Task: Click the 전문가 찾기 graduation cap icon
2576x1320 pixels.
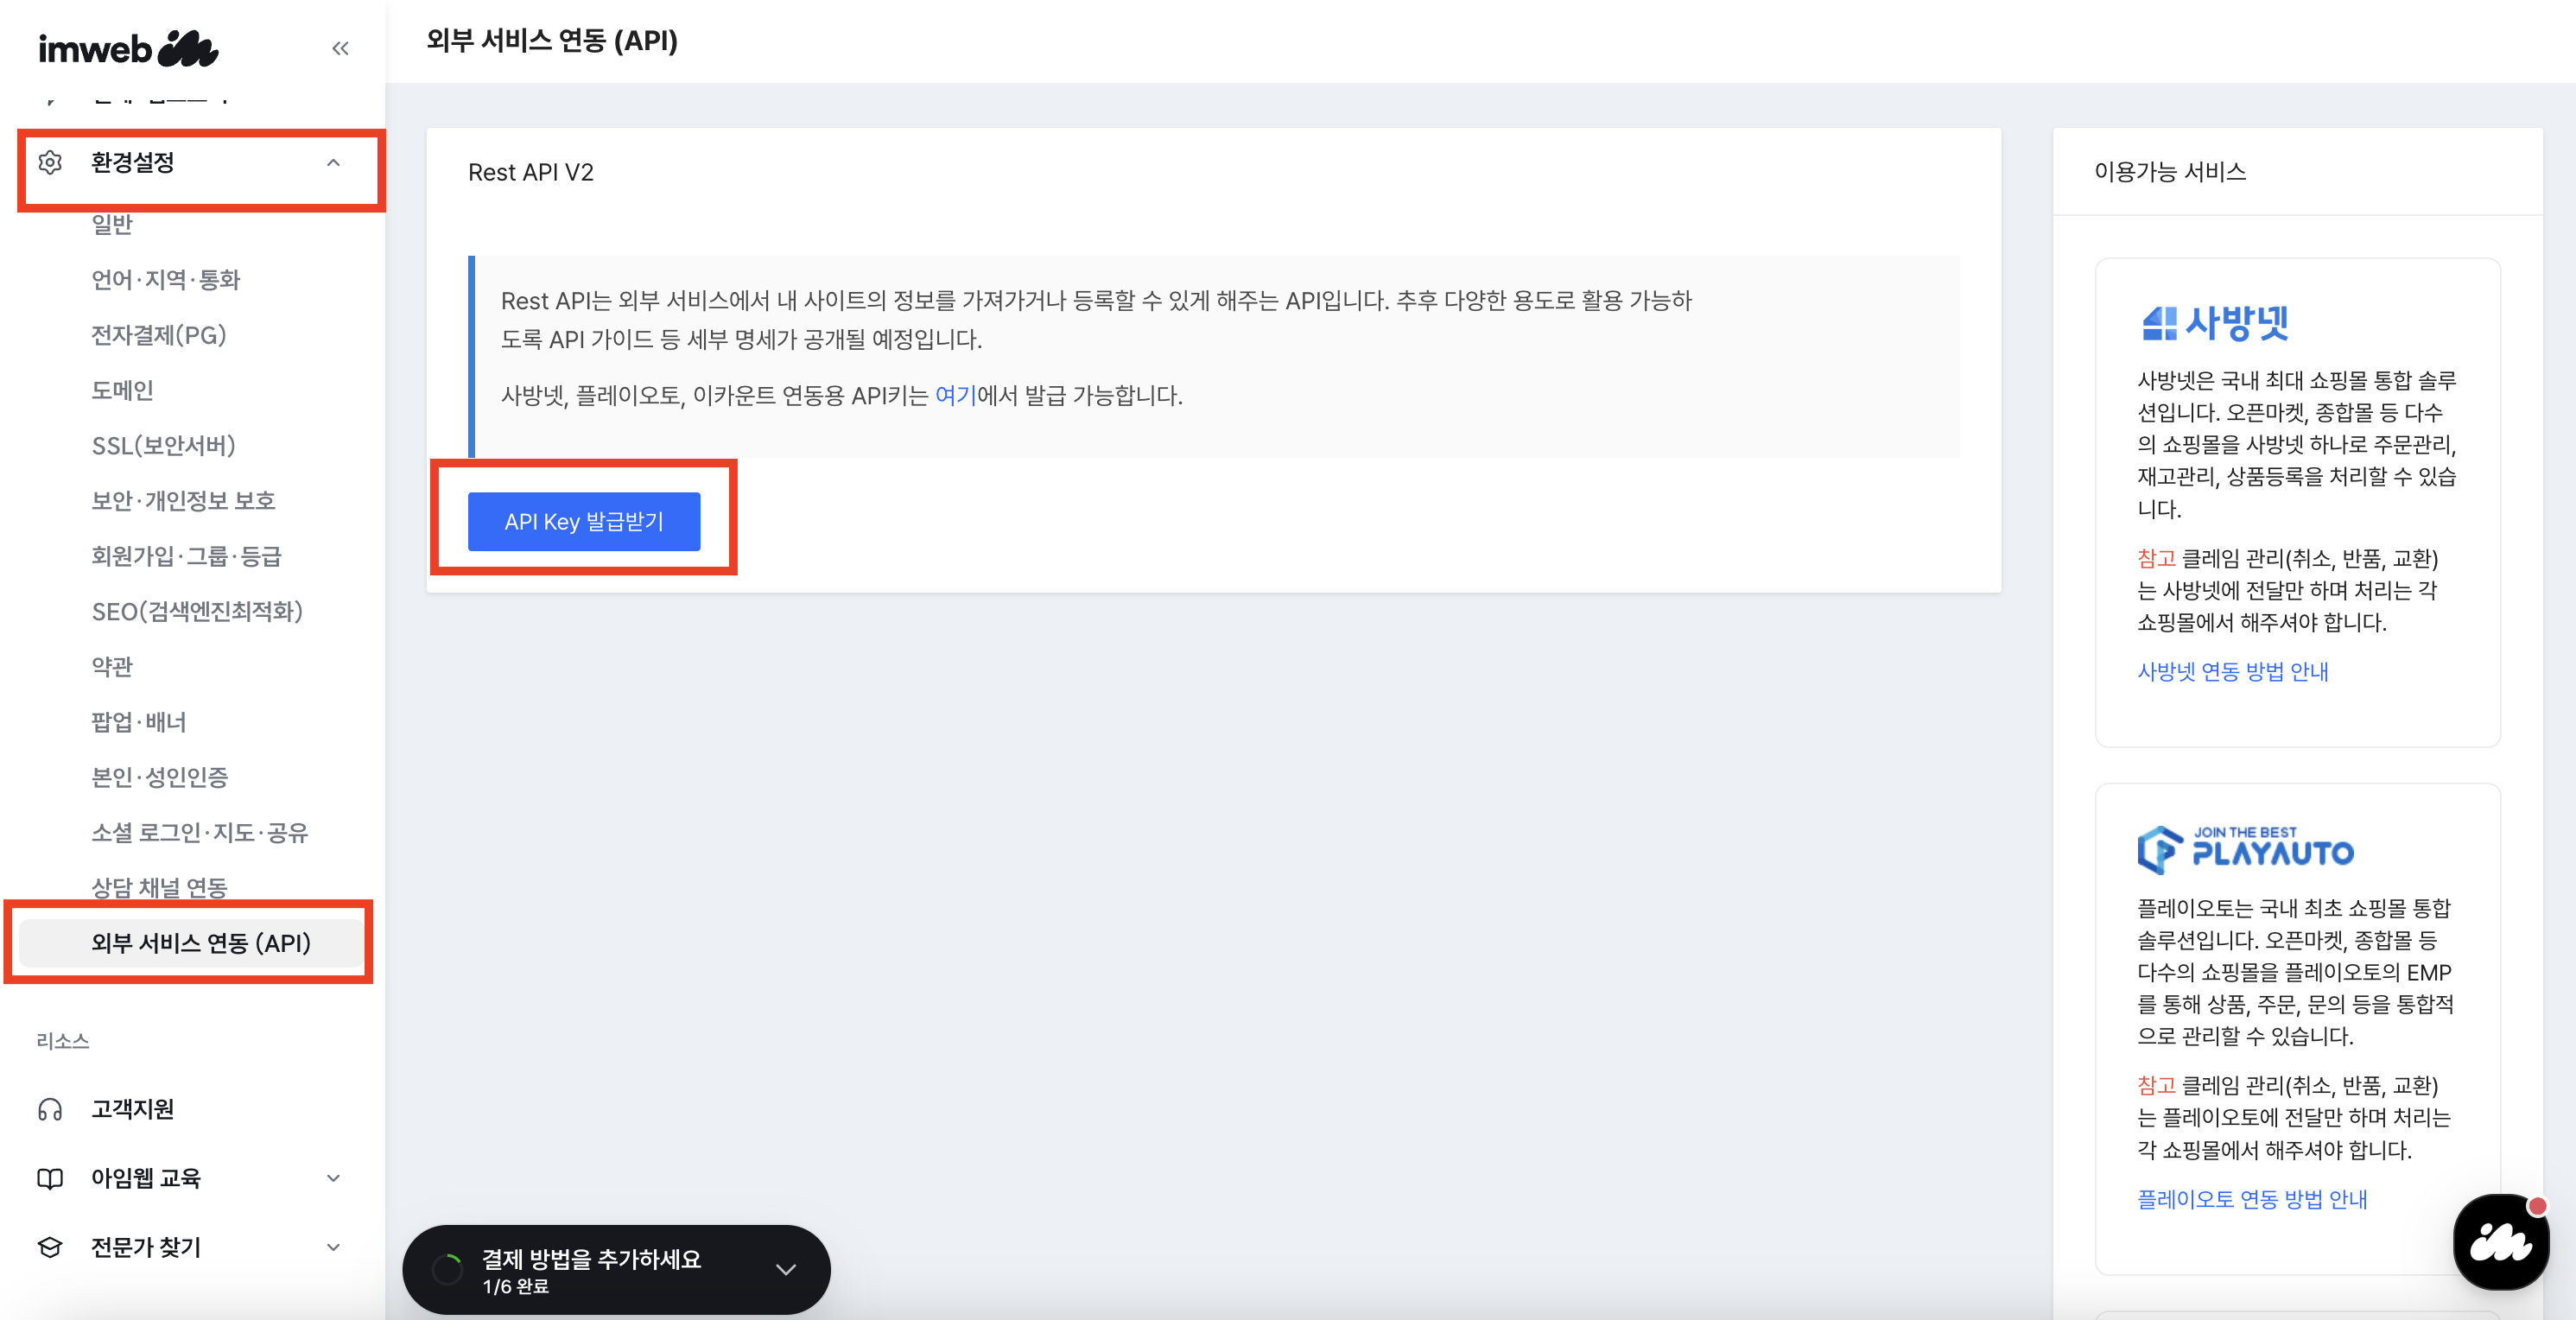Action: 50,1247
